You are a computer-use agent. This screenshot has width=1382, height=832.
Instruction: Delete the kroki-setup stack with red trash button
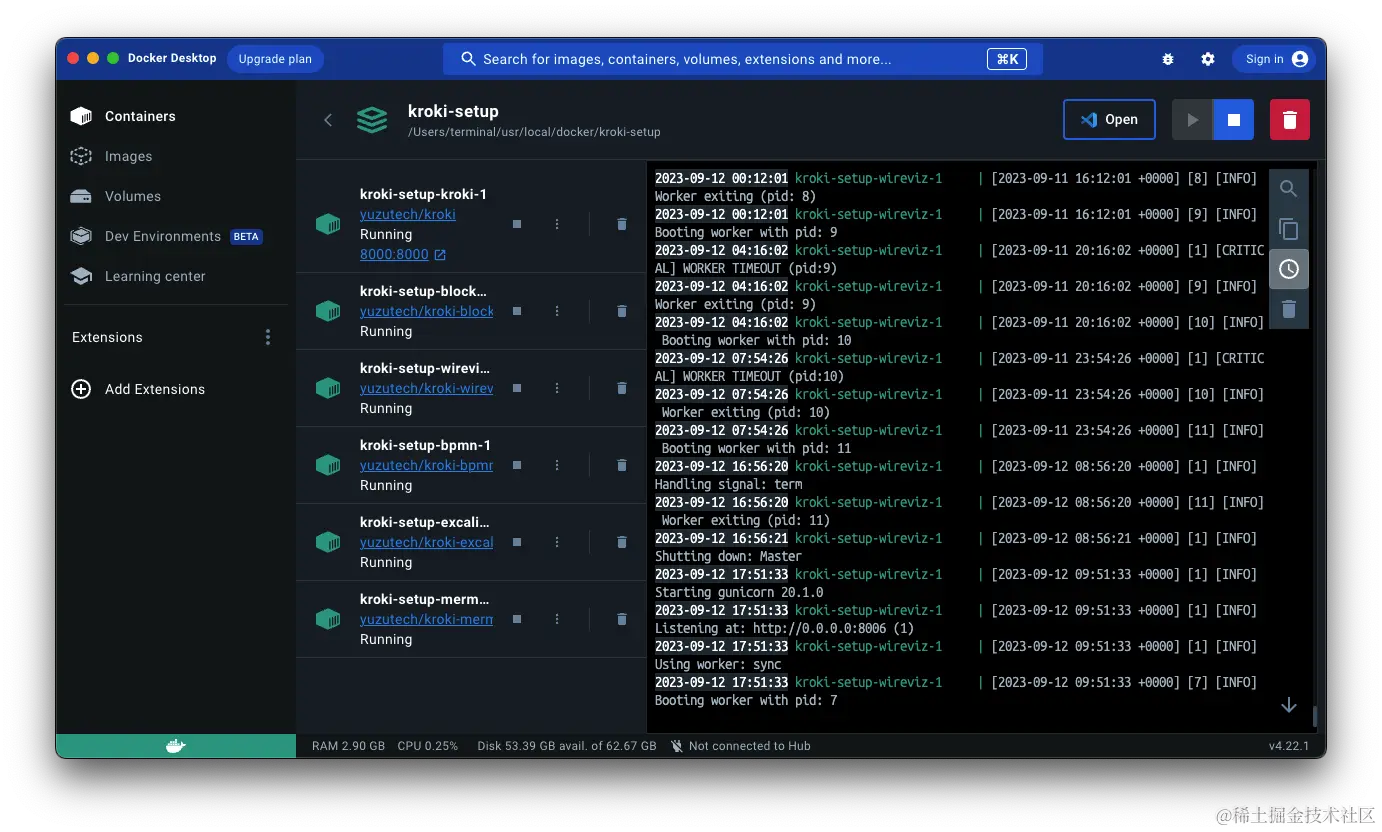click(x=1290, y=120)
